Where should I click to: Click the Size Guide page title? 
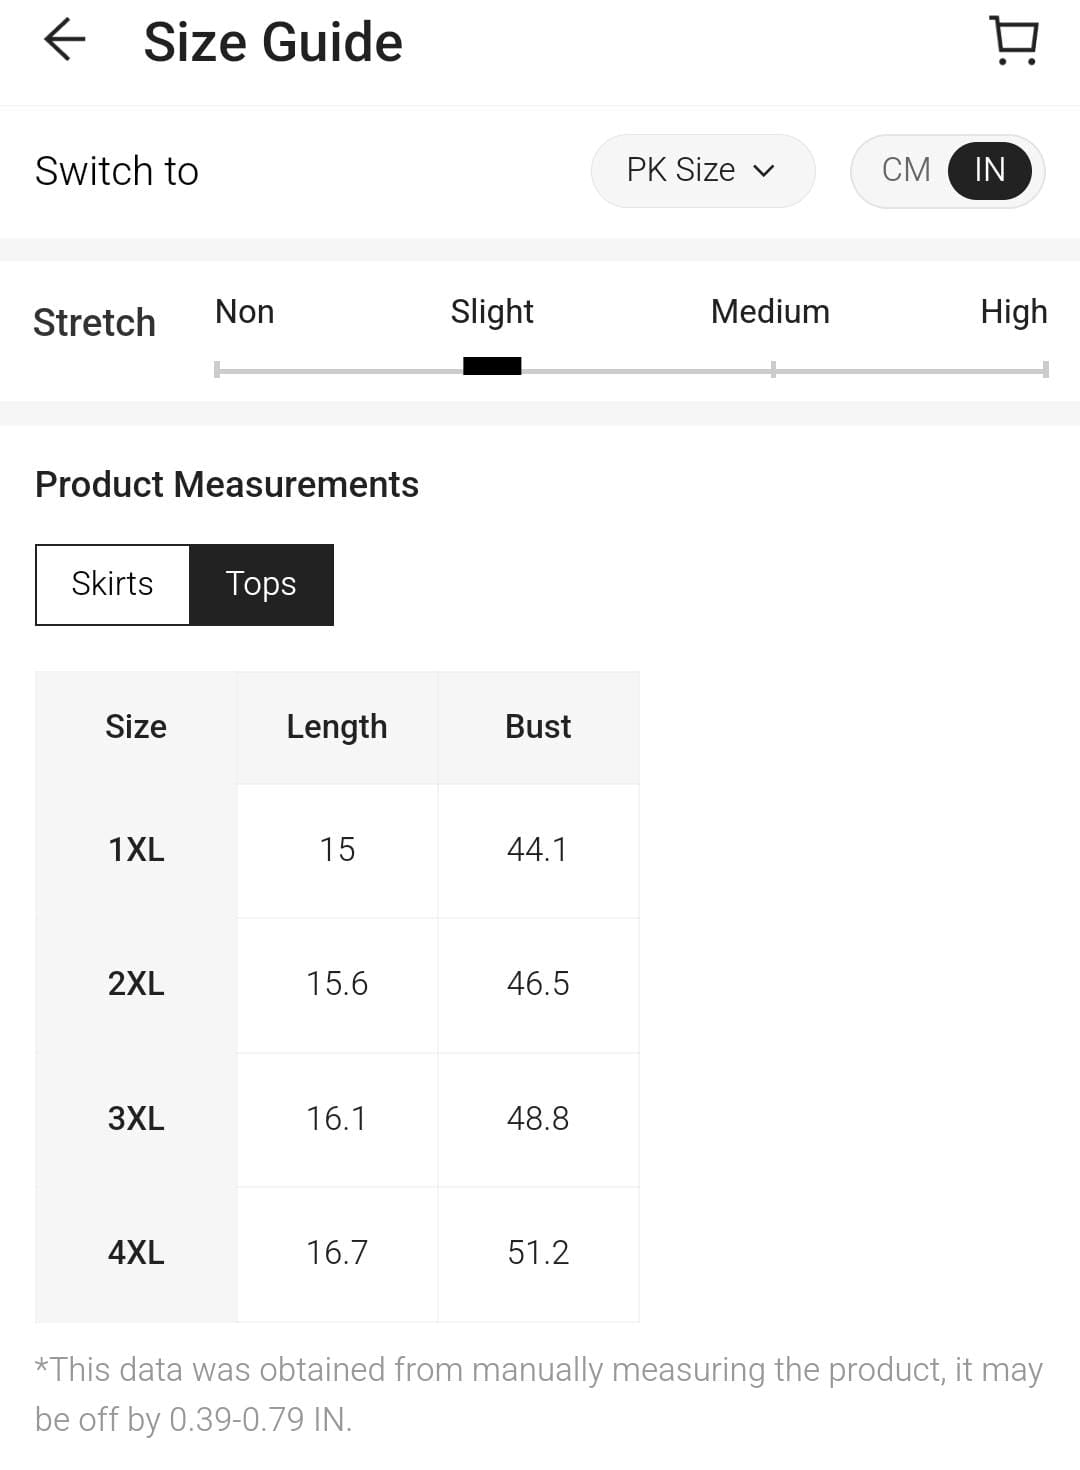click(273, 42)
